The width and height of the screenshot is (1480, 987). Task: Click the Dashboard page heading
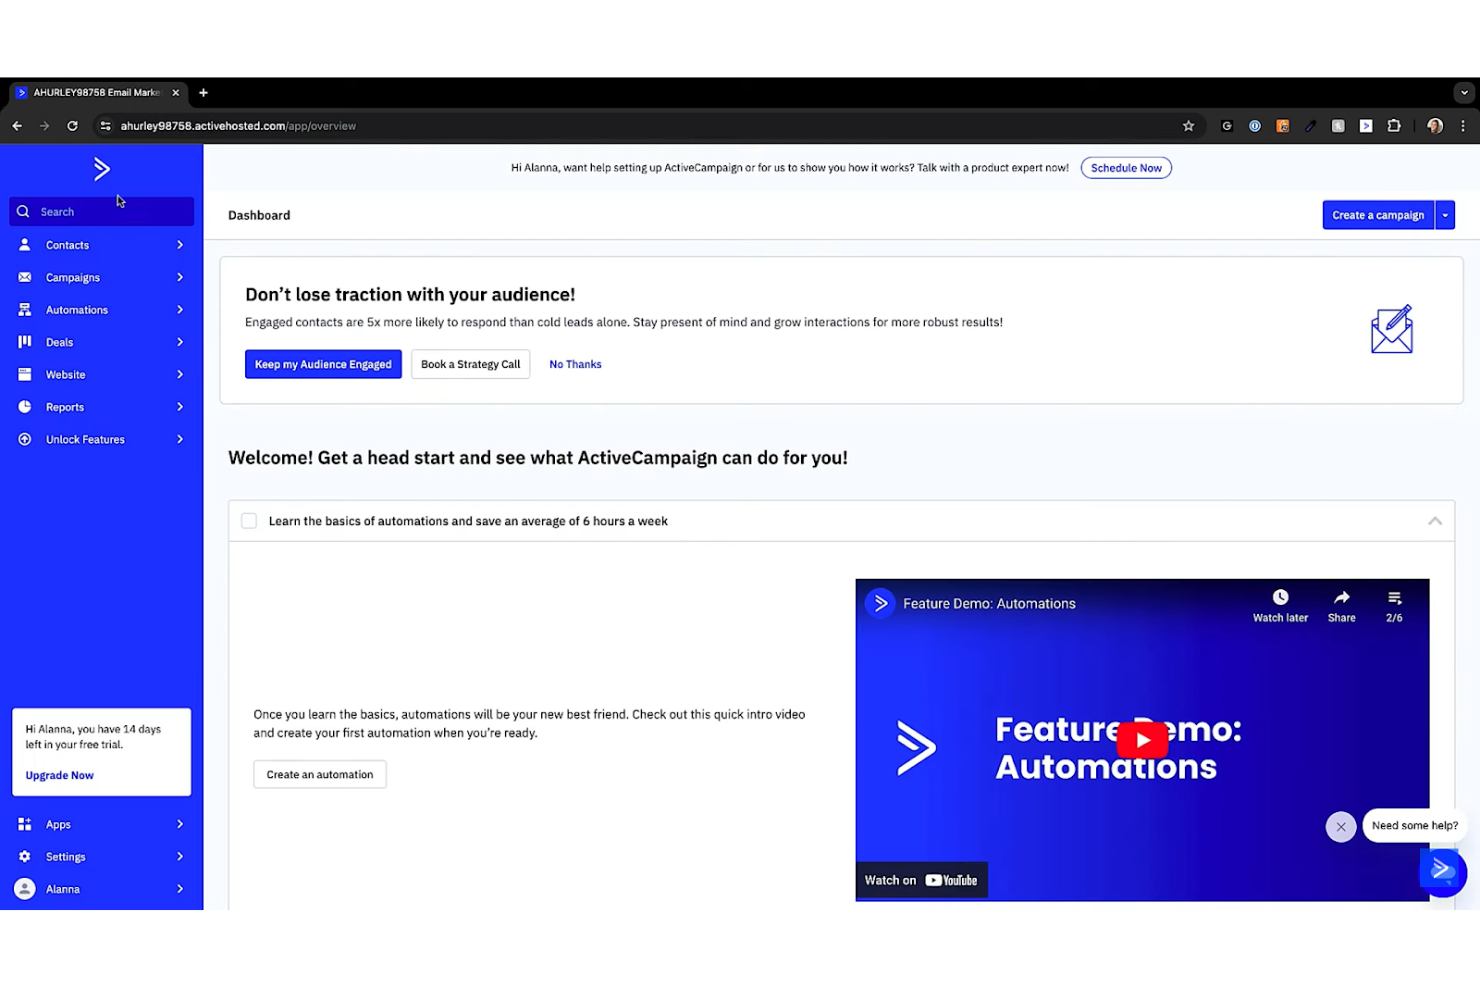tap(259, 215)
